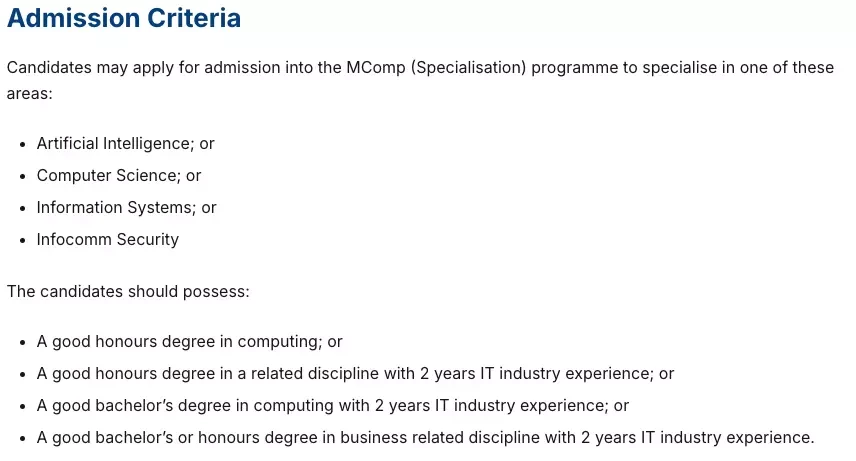Click the bullet before Information Systems
The image size is (856, 461).
click(x=22, y=209)
